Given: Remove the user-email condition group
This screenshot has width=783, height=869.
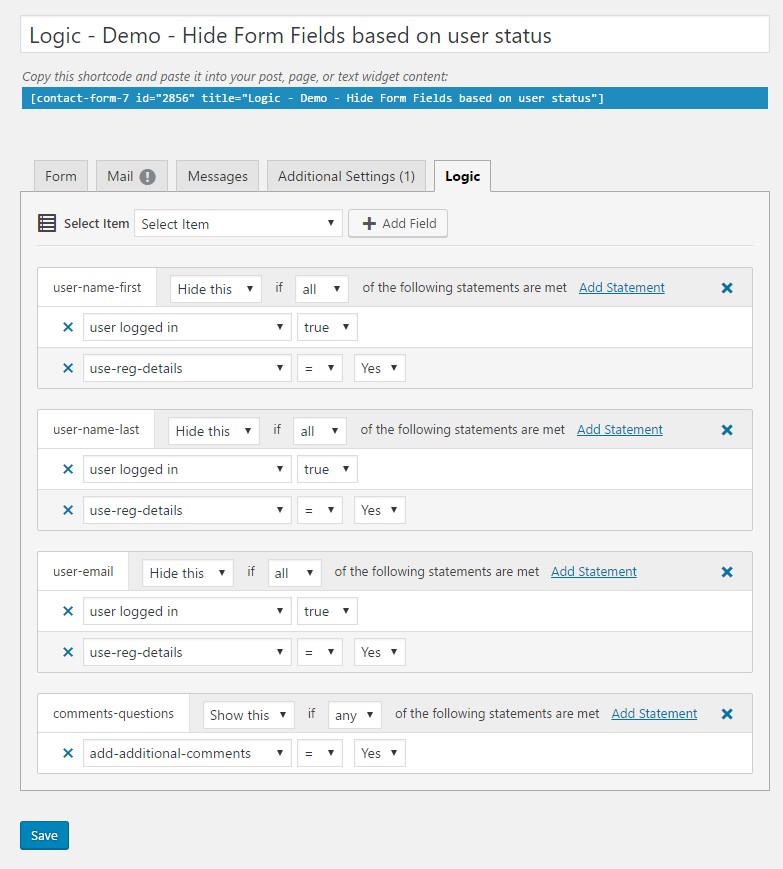Looking at the screenshot, I should click(727, 571).
